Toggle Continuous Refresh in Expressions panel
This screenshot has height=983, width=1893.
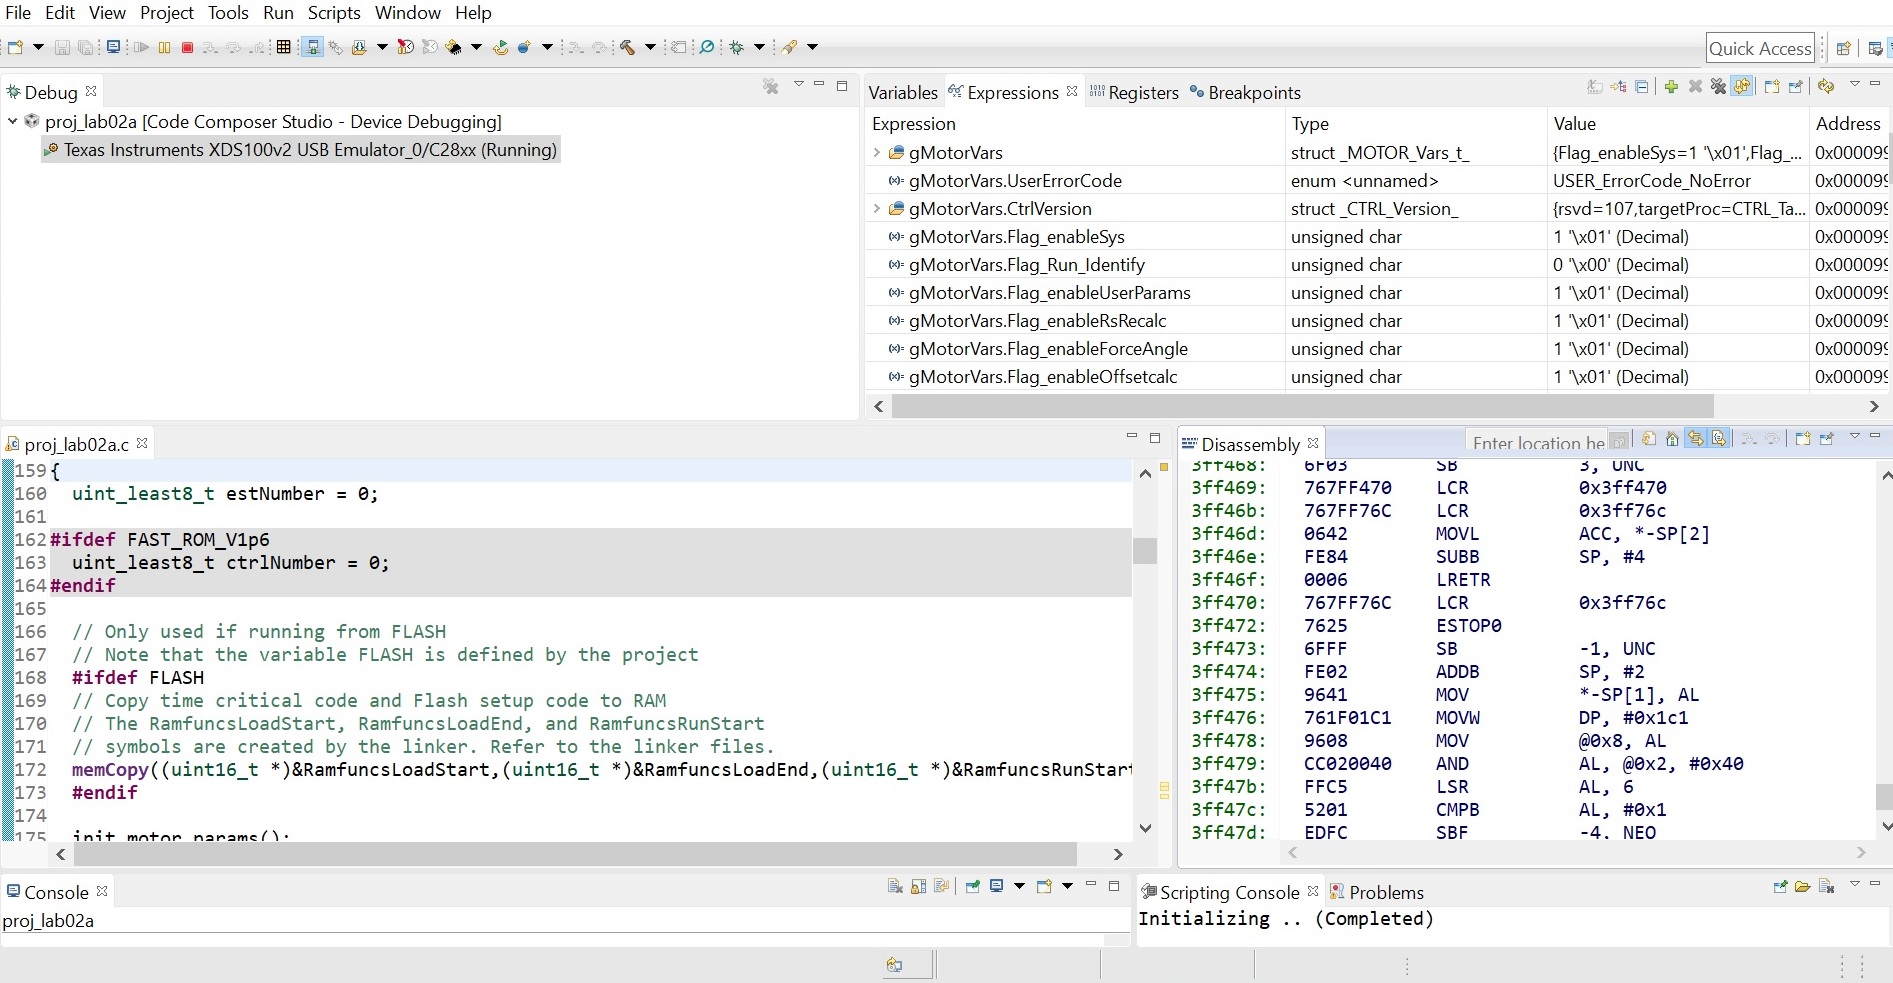coord(1742,86)
